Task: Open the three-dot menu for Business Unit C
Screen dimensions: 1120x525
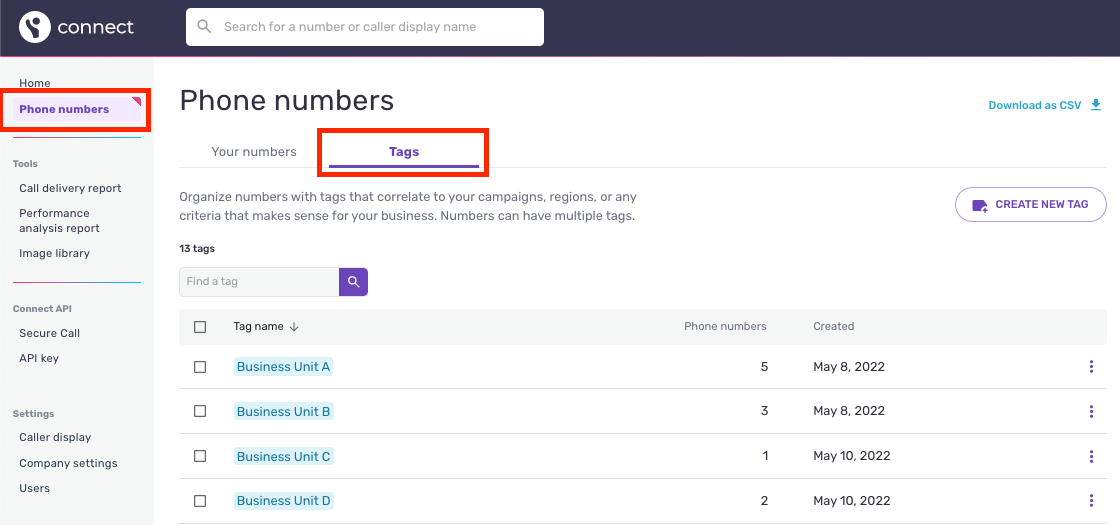Action: (x=1091, y=456)
